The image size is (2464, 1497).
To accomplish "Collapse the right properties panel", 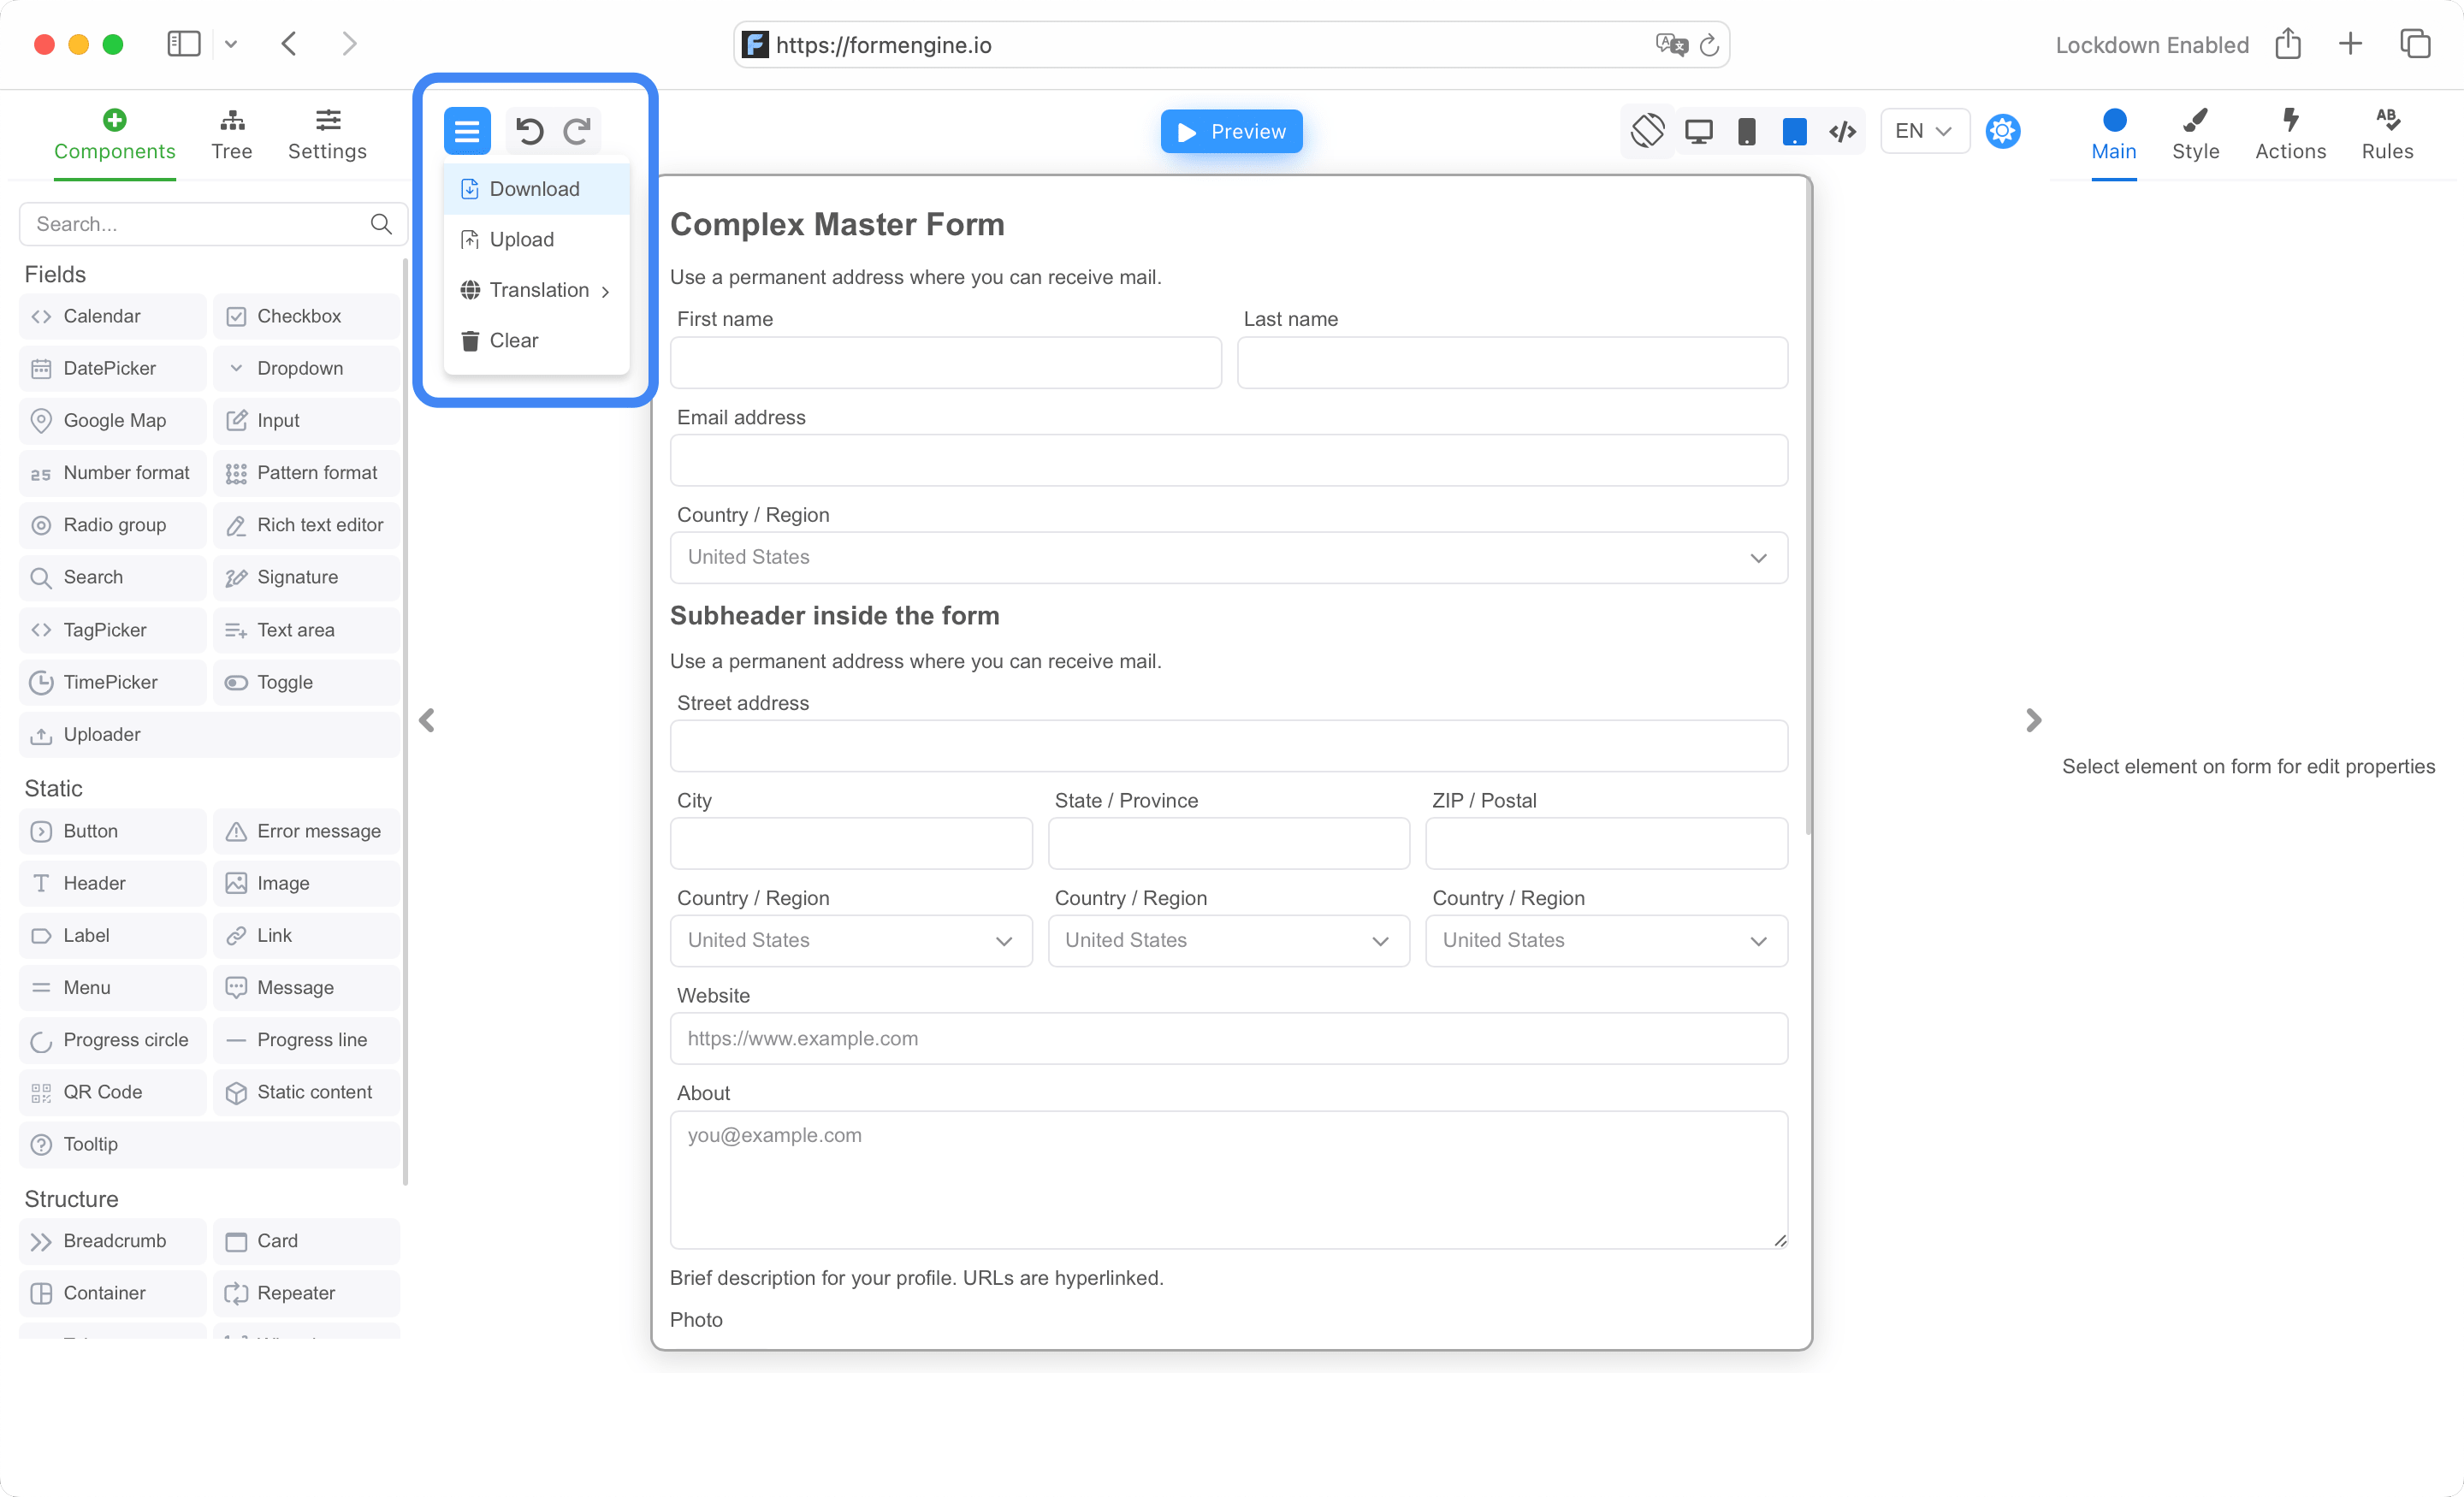I will pyautogui.click(x=2033, y=720).
